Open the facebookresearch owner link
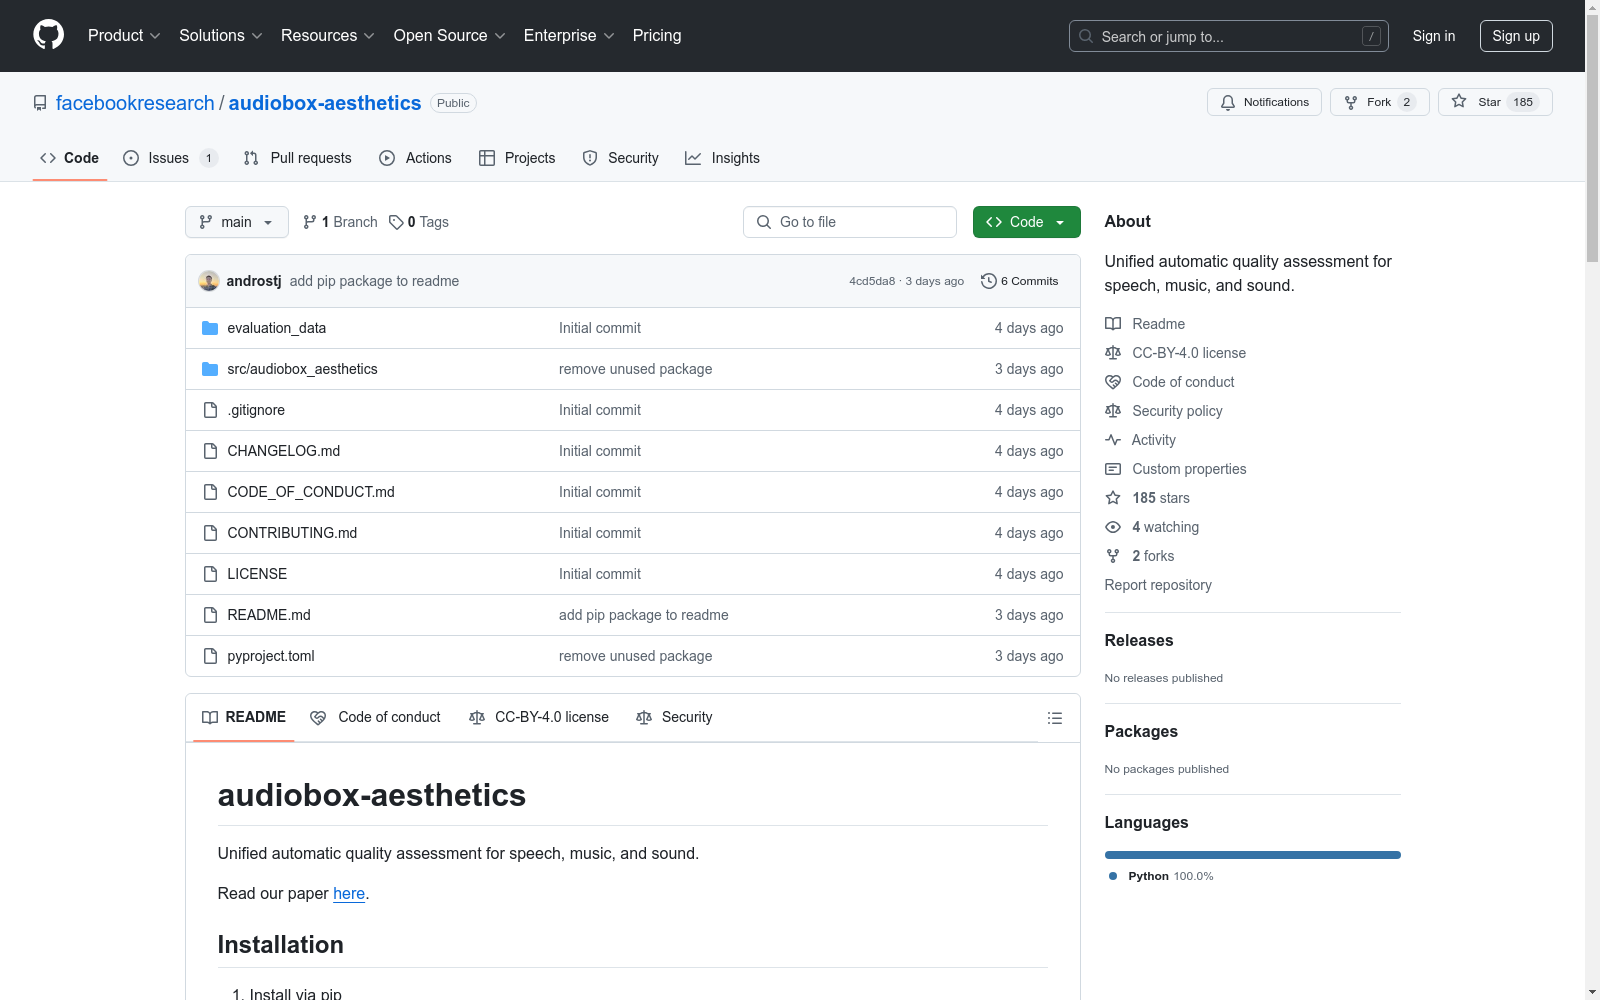 tap(135, 103)
